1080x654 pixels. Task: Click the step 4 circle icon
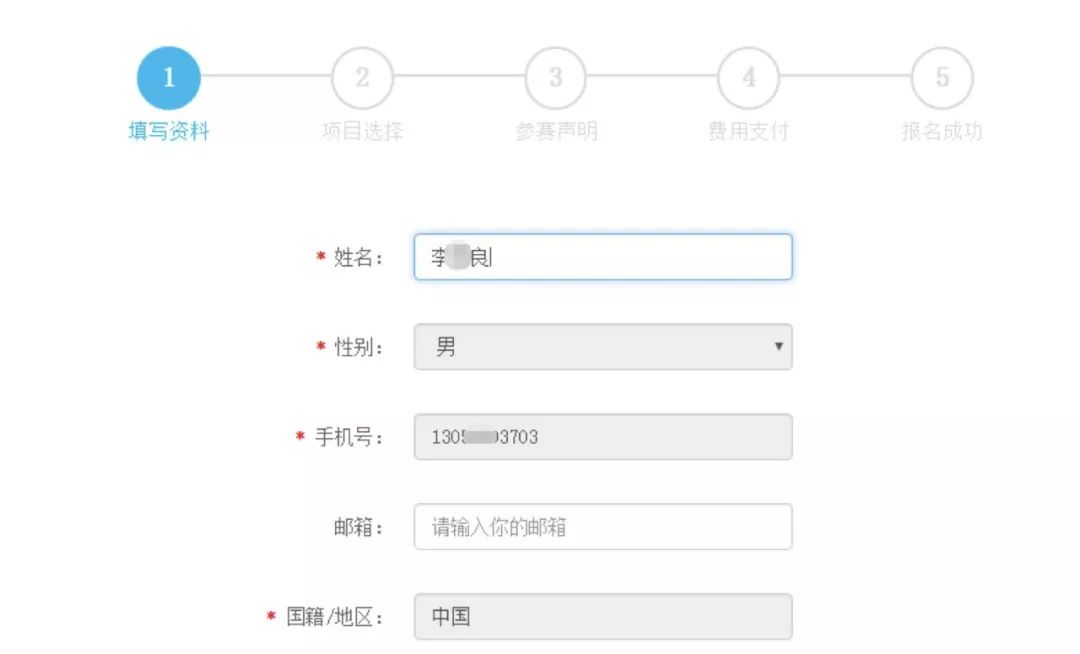[x=749, y=77]
